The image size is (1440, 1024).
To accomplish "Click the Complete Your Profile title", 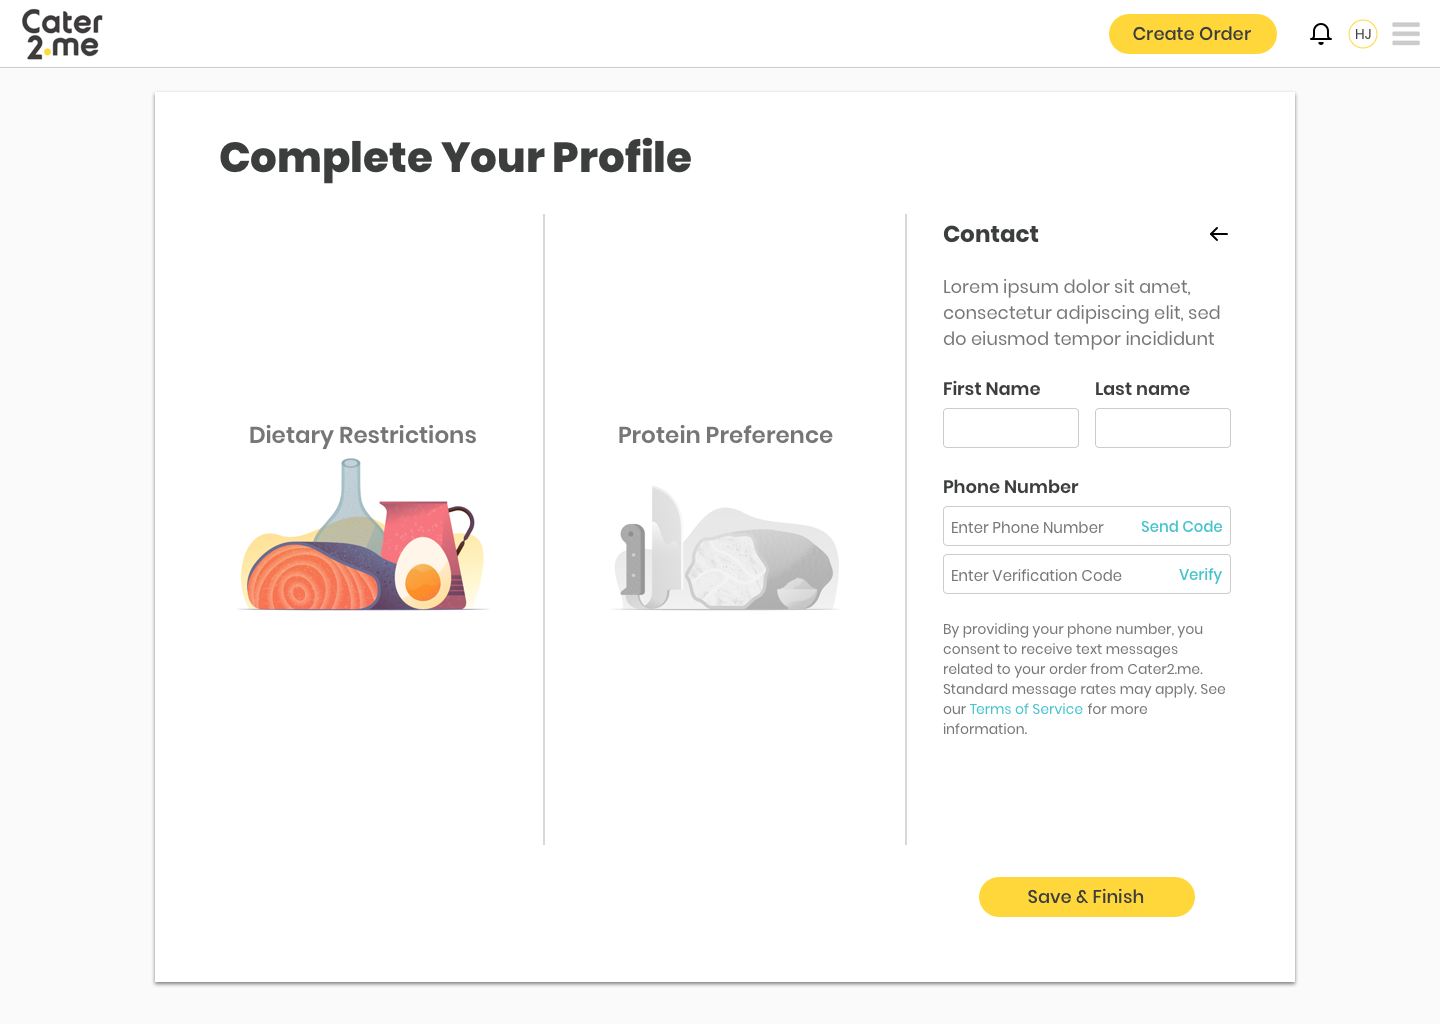I will point(455,158).
